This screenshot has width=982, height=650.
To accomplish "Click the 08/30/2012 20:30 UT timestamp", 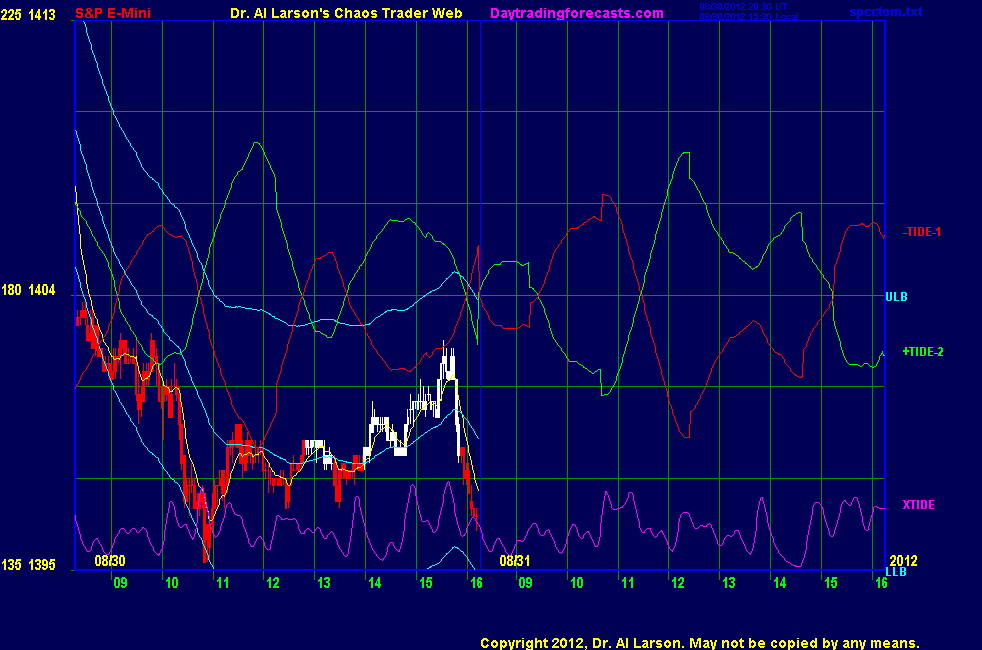I will pyautogui.click(x=740, y=8).
